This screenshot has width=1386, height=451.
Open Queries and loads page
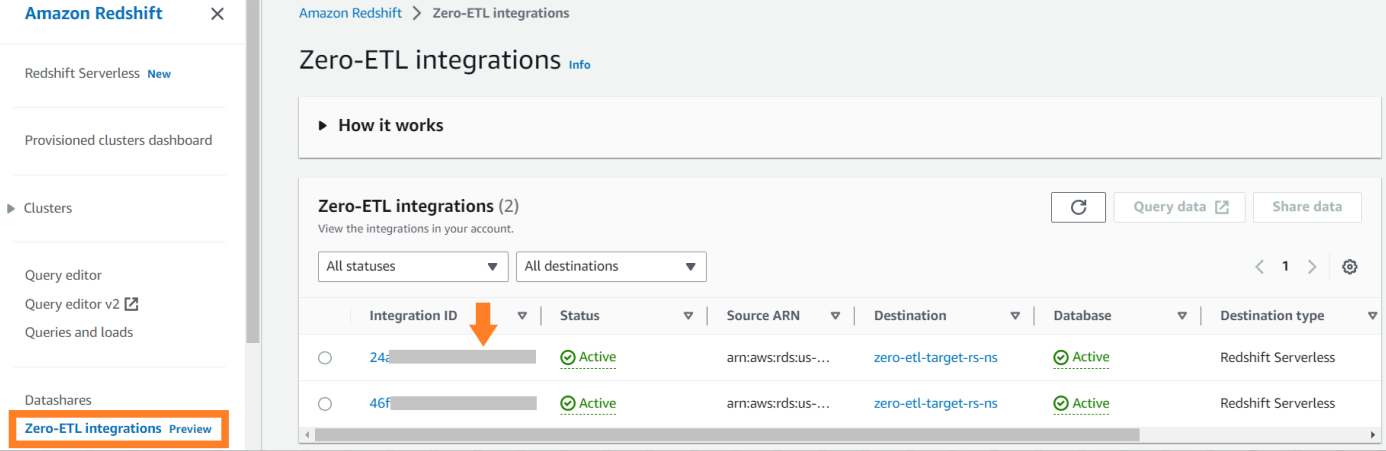coord(79,332)
